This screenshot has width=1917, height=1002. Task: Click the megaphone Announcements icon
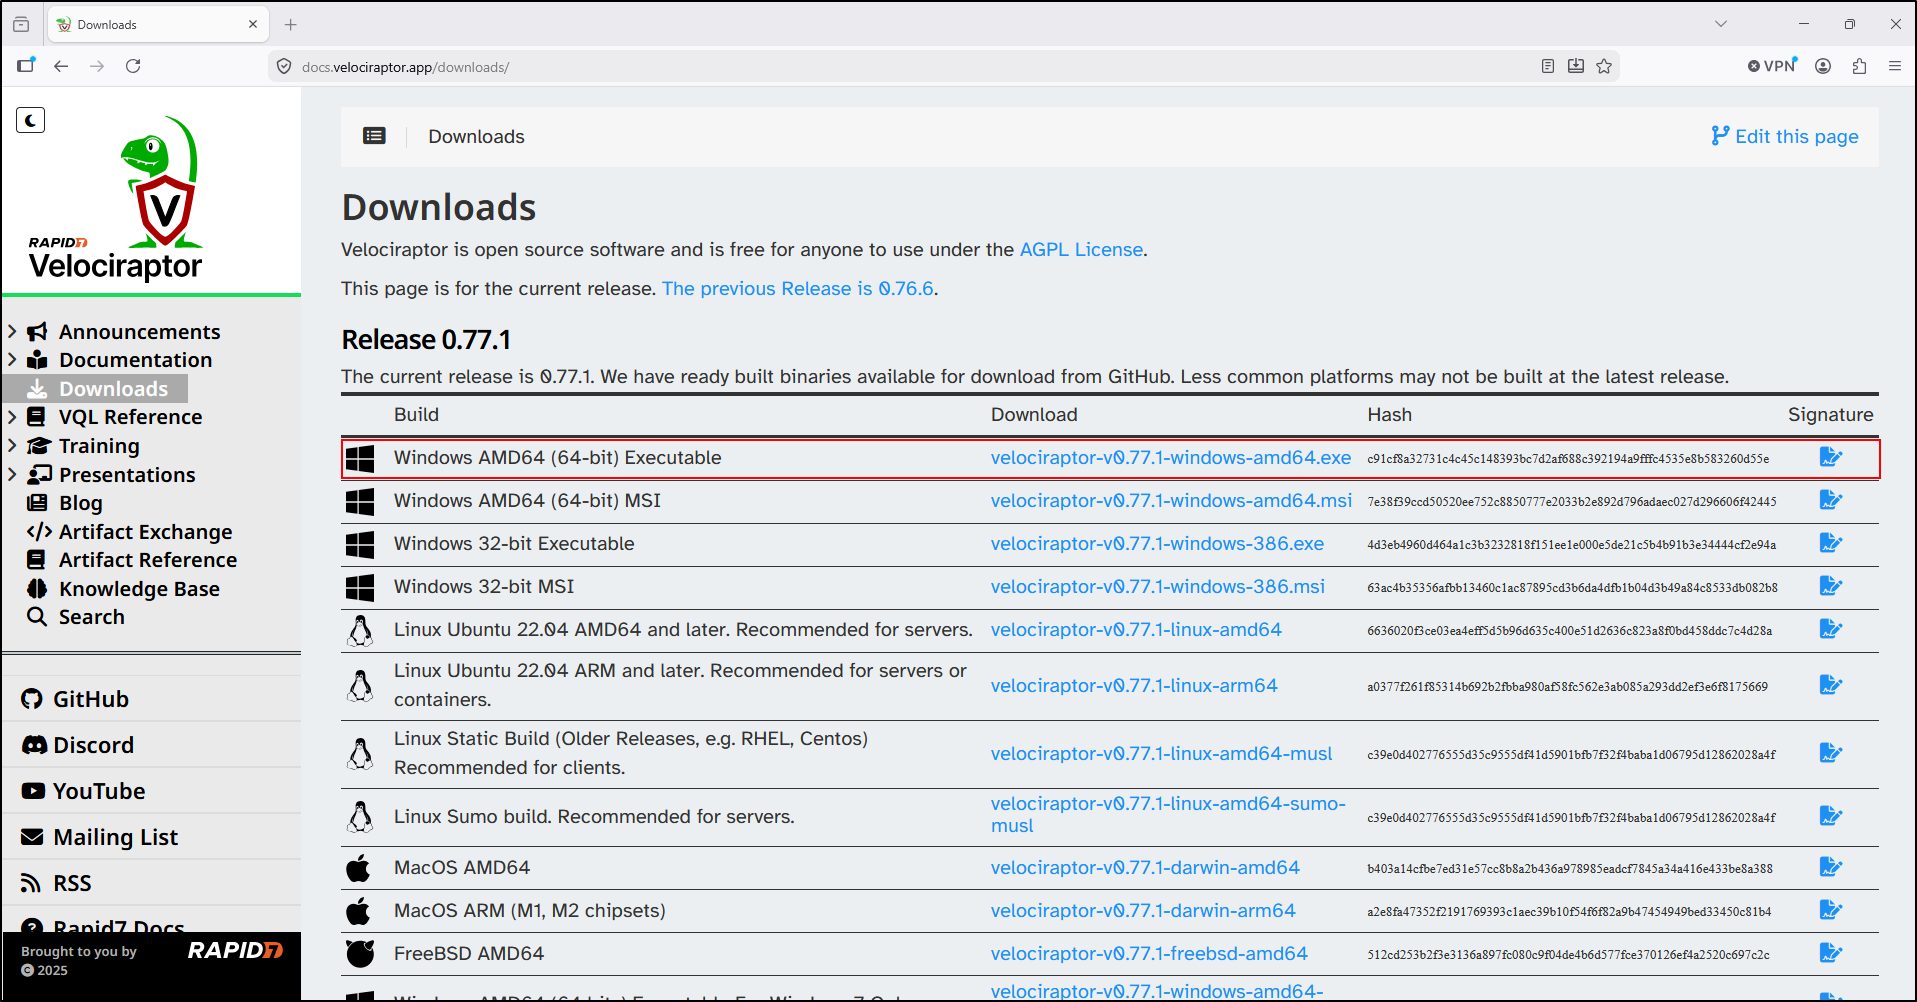point(37,331)
